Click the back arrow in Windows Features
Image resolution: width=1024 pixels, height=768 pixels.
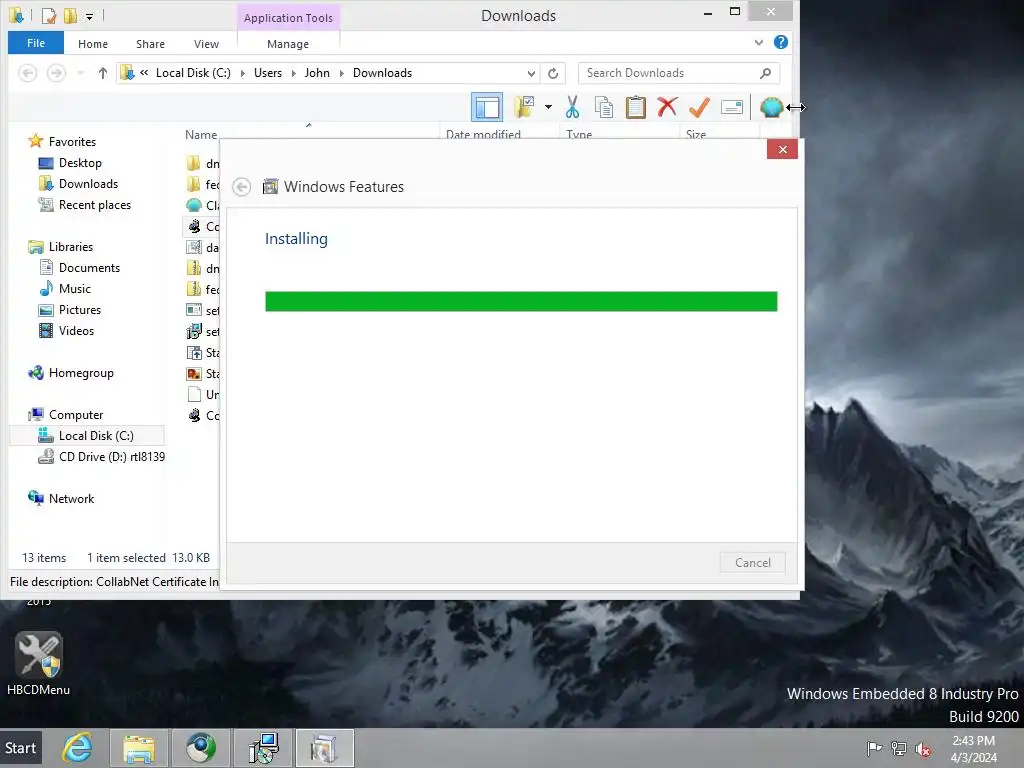pos(242,187)
